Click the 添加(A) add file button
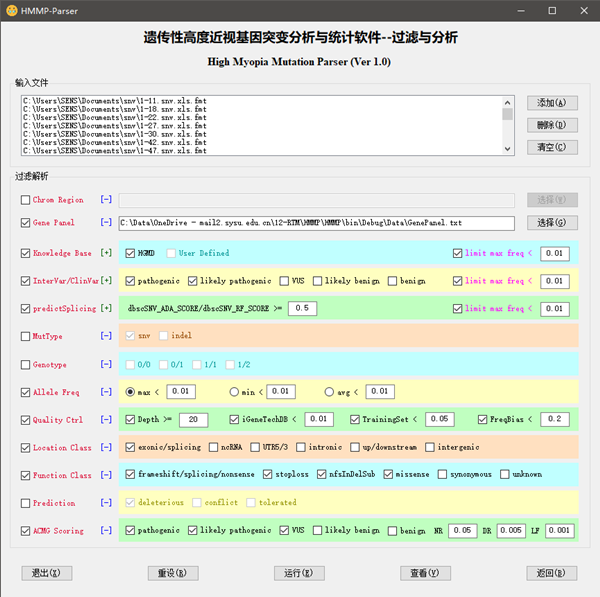This screenshot has width=600, height=597. (552, 103)
